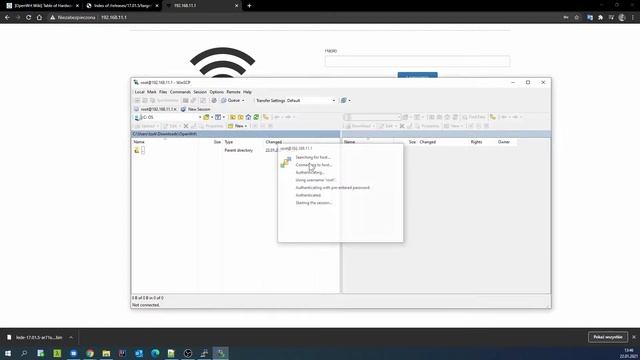This screenshot has height=360, width=640.
Task: Go to local home directory icon
Action: click(248, 117)
